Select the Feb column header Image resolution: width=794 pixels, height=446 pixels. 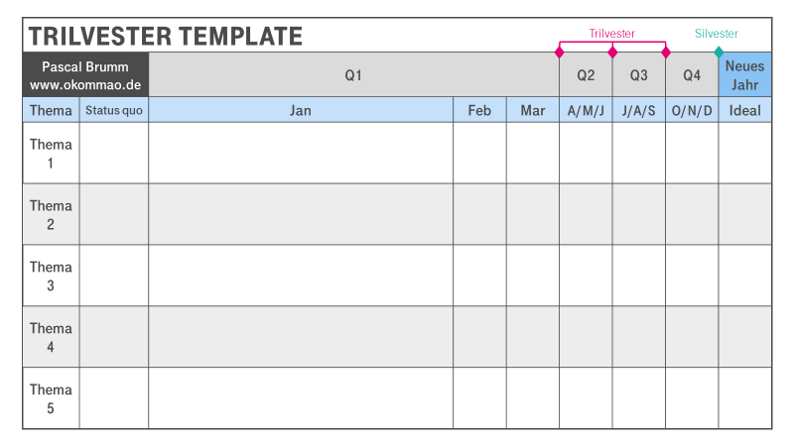[x=479, y=110]
